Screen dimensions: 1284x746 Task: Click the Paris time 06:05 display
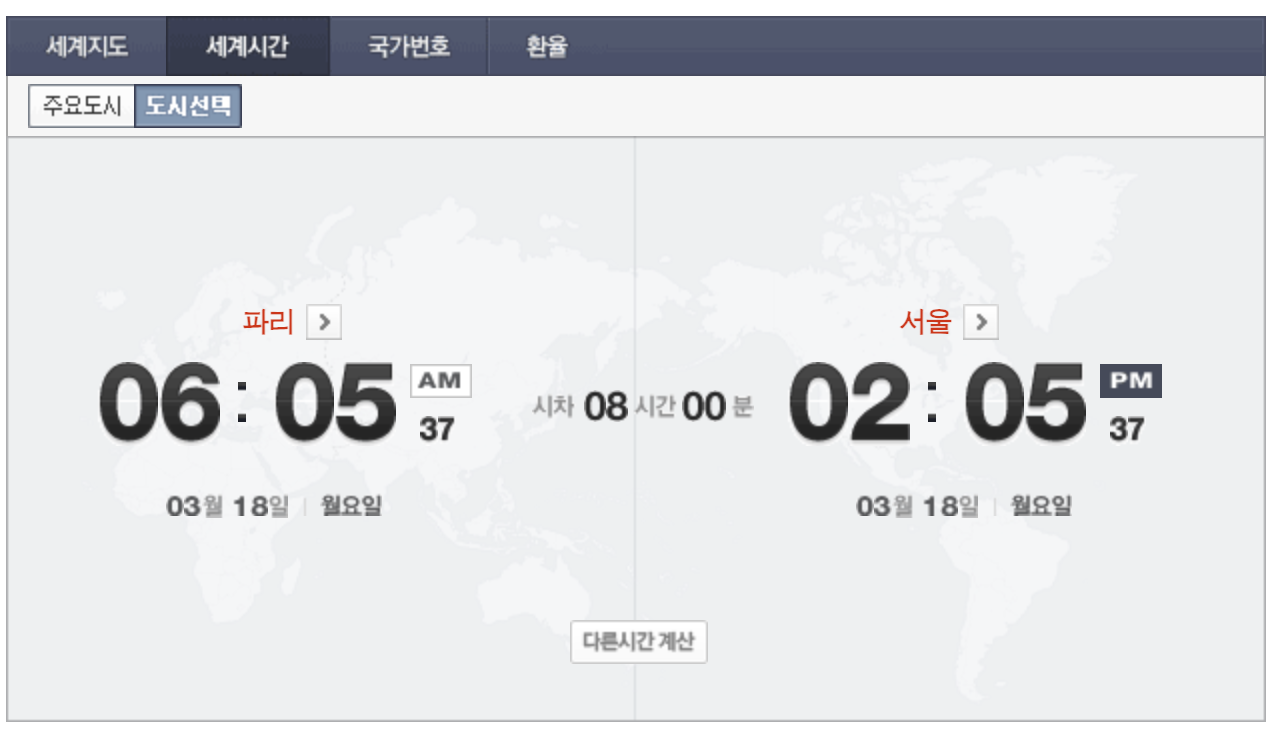point(247,402)
